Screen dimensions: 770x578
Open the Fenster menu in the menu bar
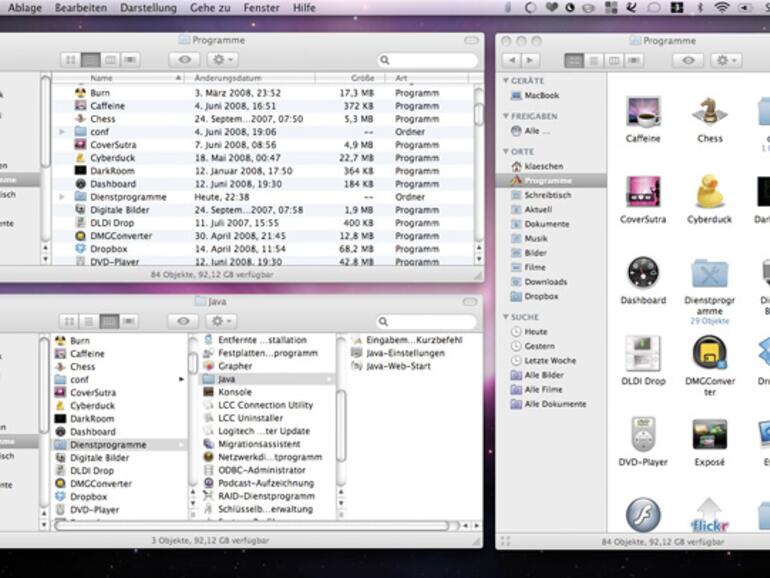[x=261, y=7]
